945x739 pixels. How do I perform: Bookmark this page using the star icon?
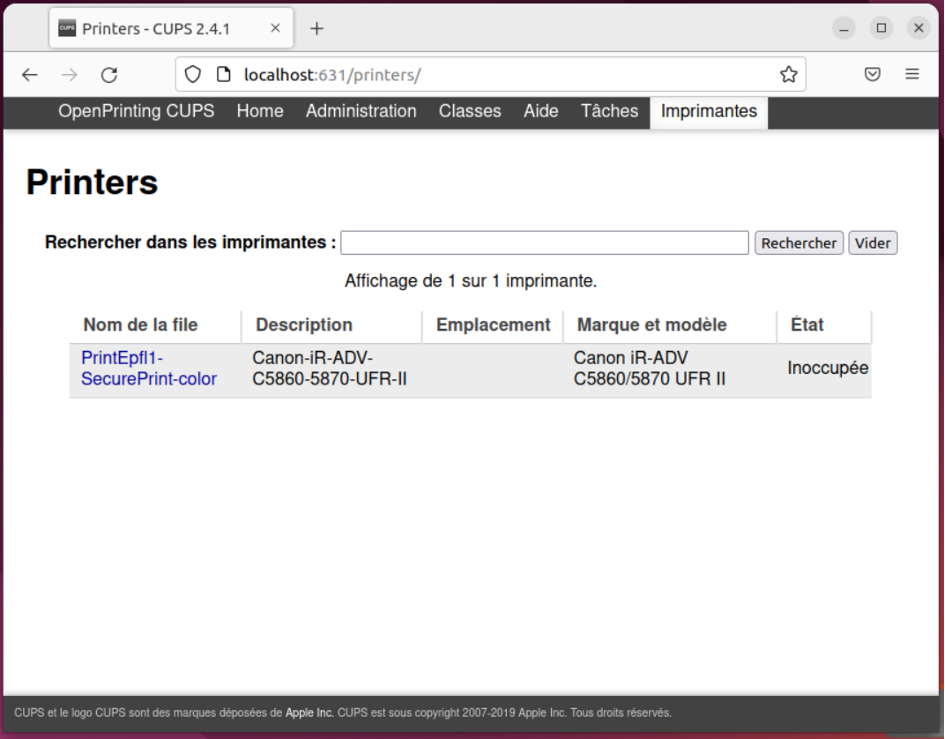(788, 75)
